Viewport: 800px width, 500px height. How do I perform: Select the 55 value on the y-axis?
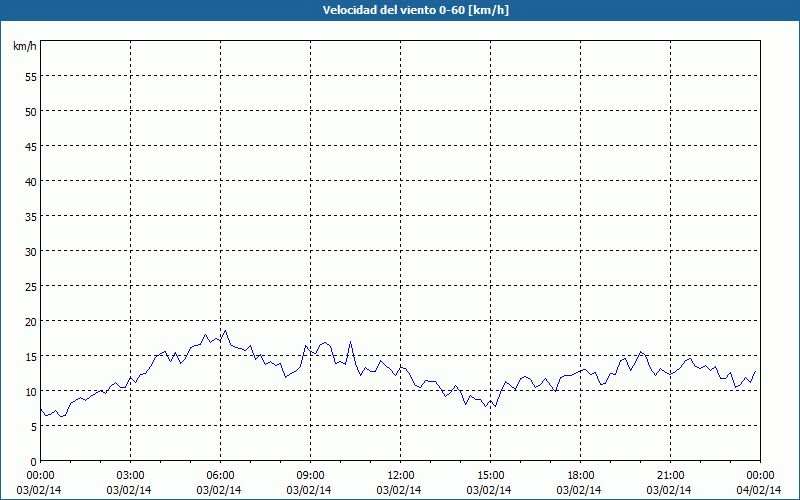tap(30, 76)
